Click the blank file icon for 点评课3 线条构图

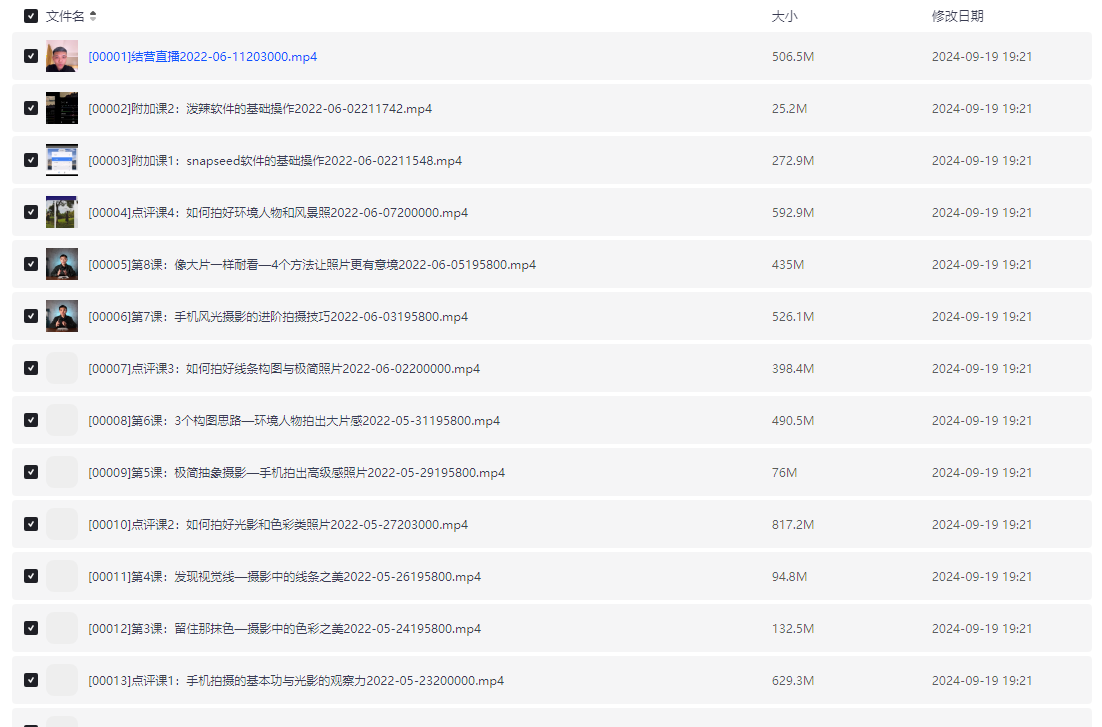point(62,368)
